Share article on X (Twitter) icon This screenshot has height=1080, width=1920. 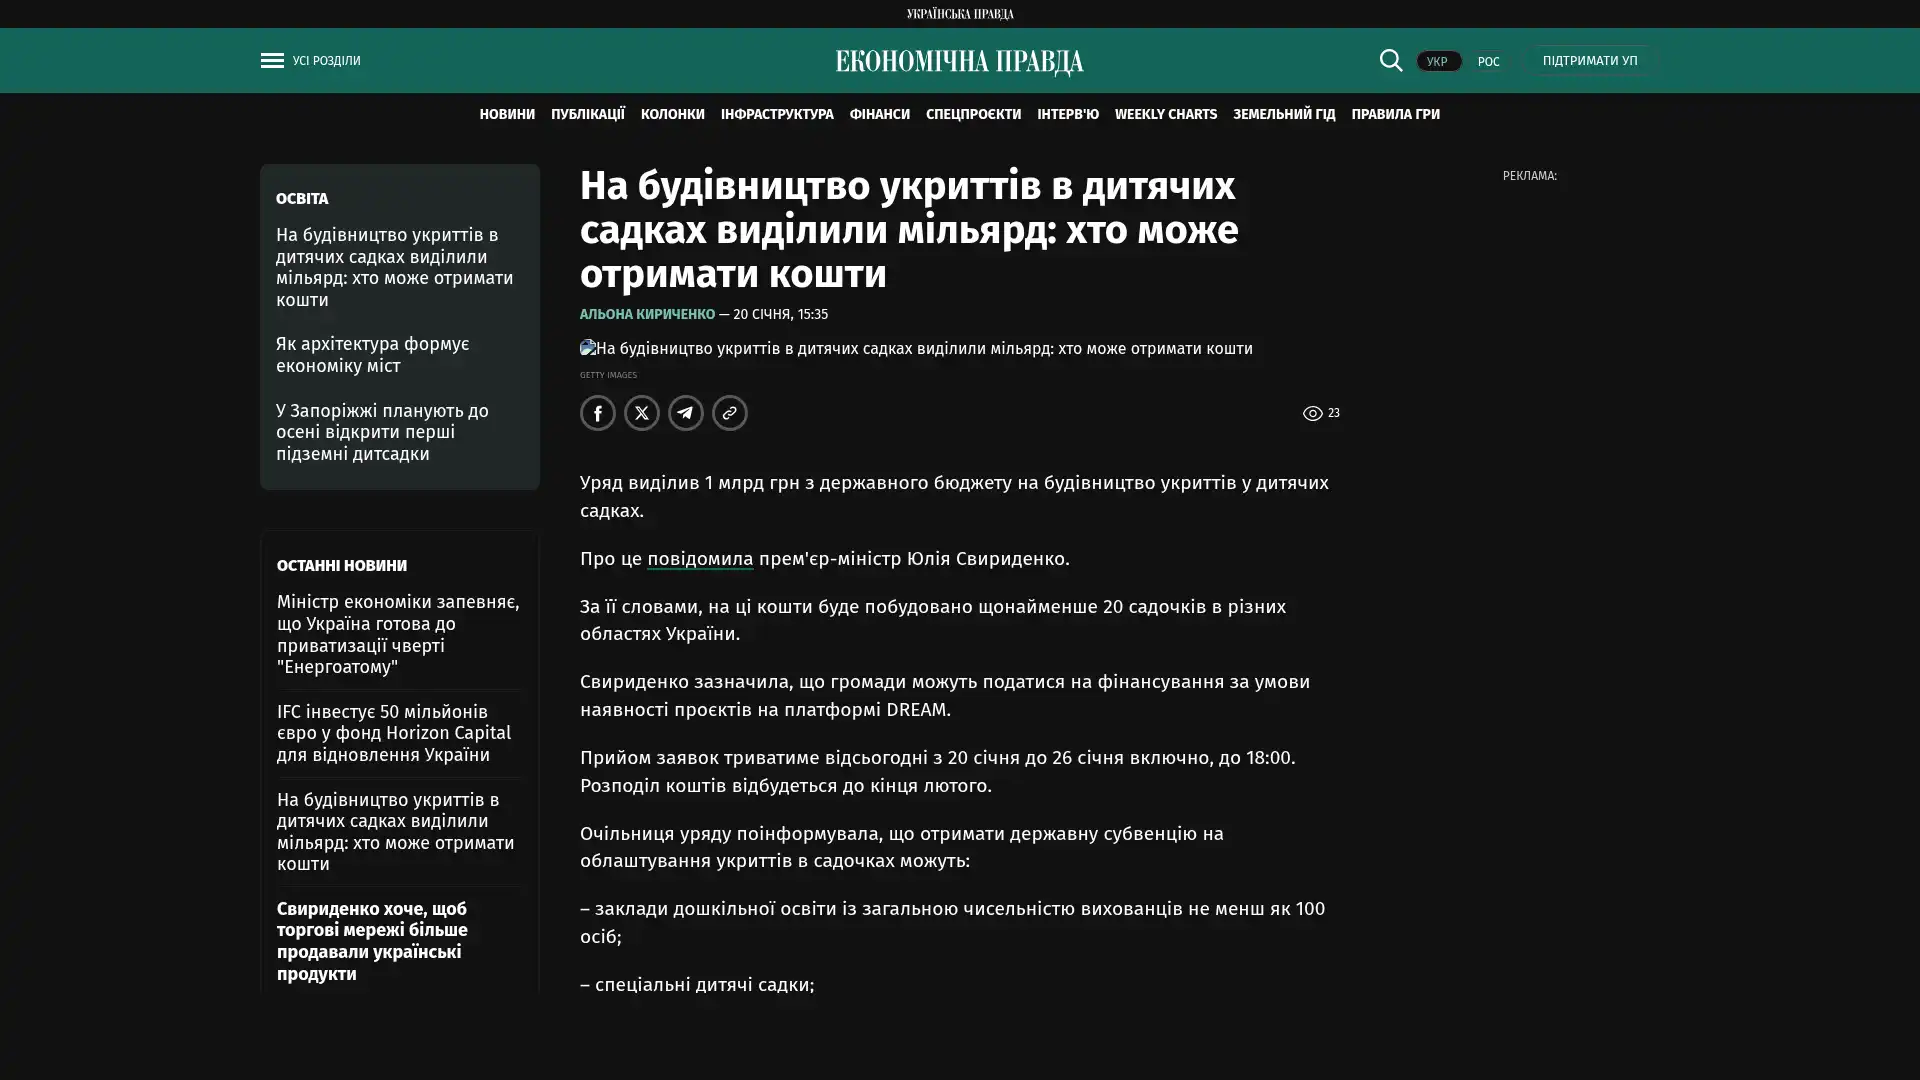[x=641, y=413]
